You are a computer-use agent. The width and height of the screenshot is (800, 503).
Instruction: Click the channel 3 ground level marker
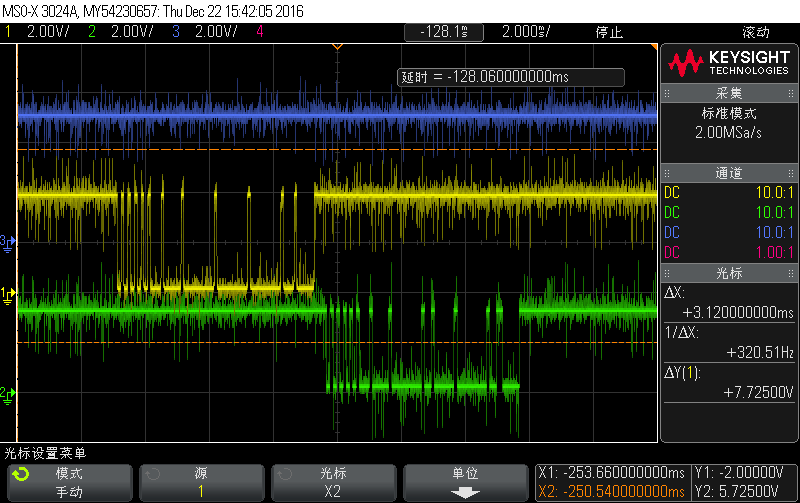(x=8, y=243)
